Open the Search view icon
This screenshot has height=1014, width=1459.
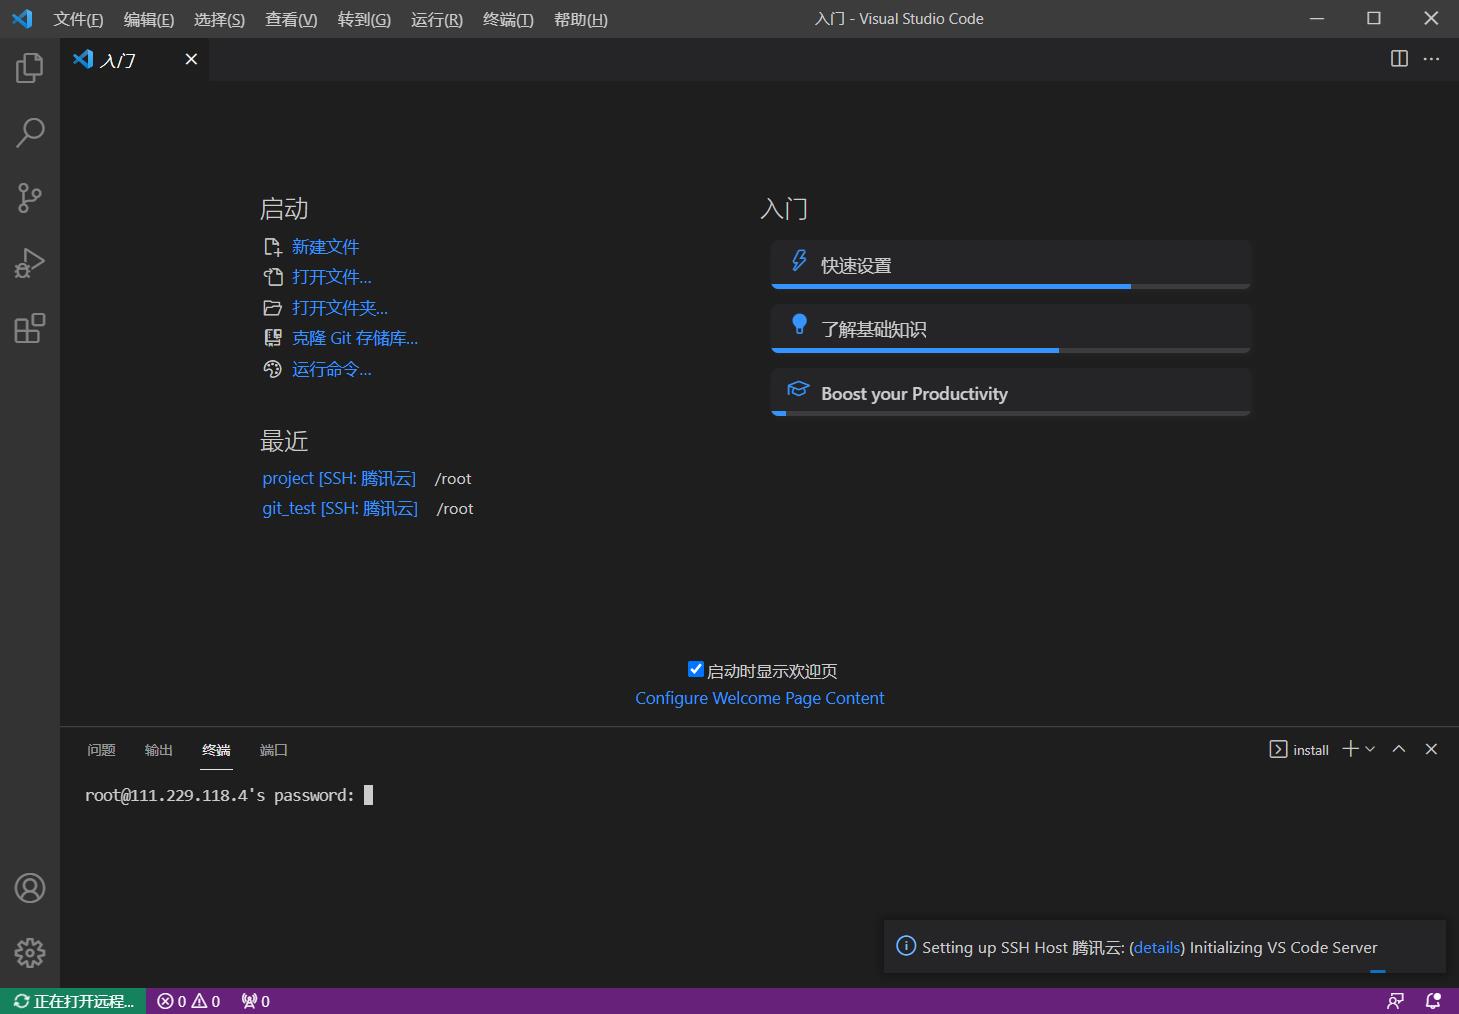pos(30,133)
